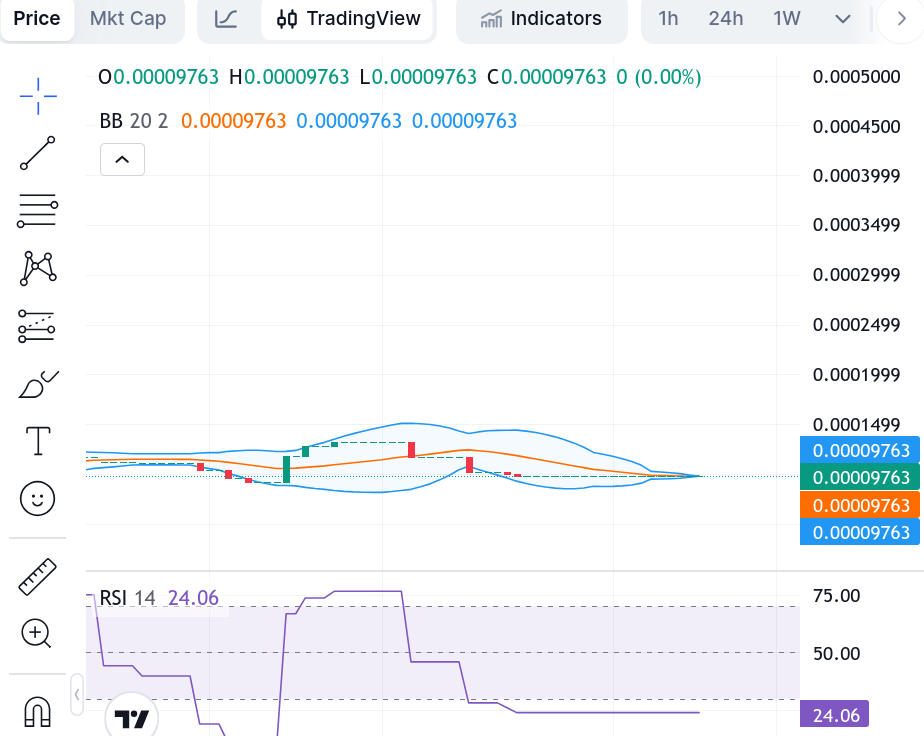This screenshot has height=736, width=924.
Task: Click the green current price label 0.00009763
Action: [x=860, y=477]
